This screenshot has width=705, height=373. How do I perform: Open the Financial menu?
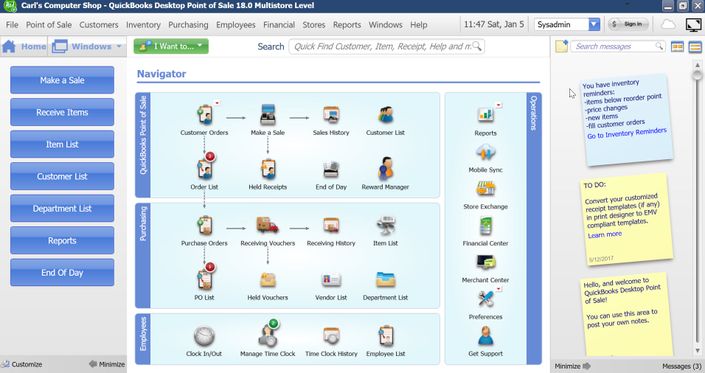click(279, 25)
